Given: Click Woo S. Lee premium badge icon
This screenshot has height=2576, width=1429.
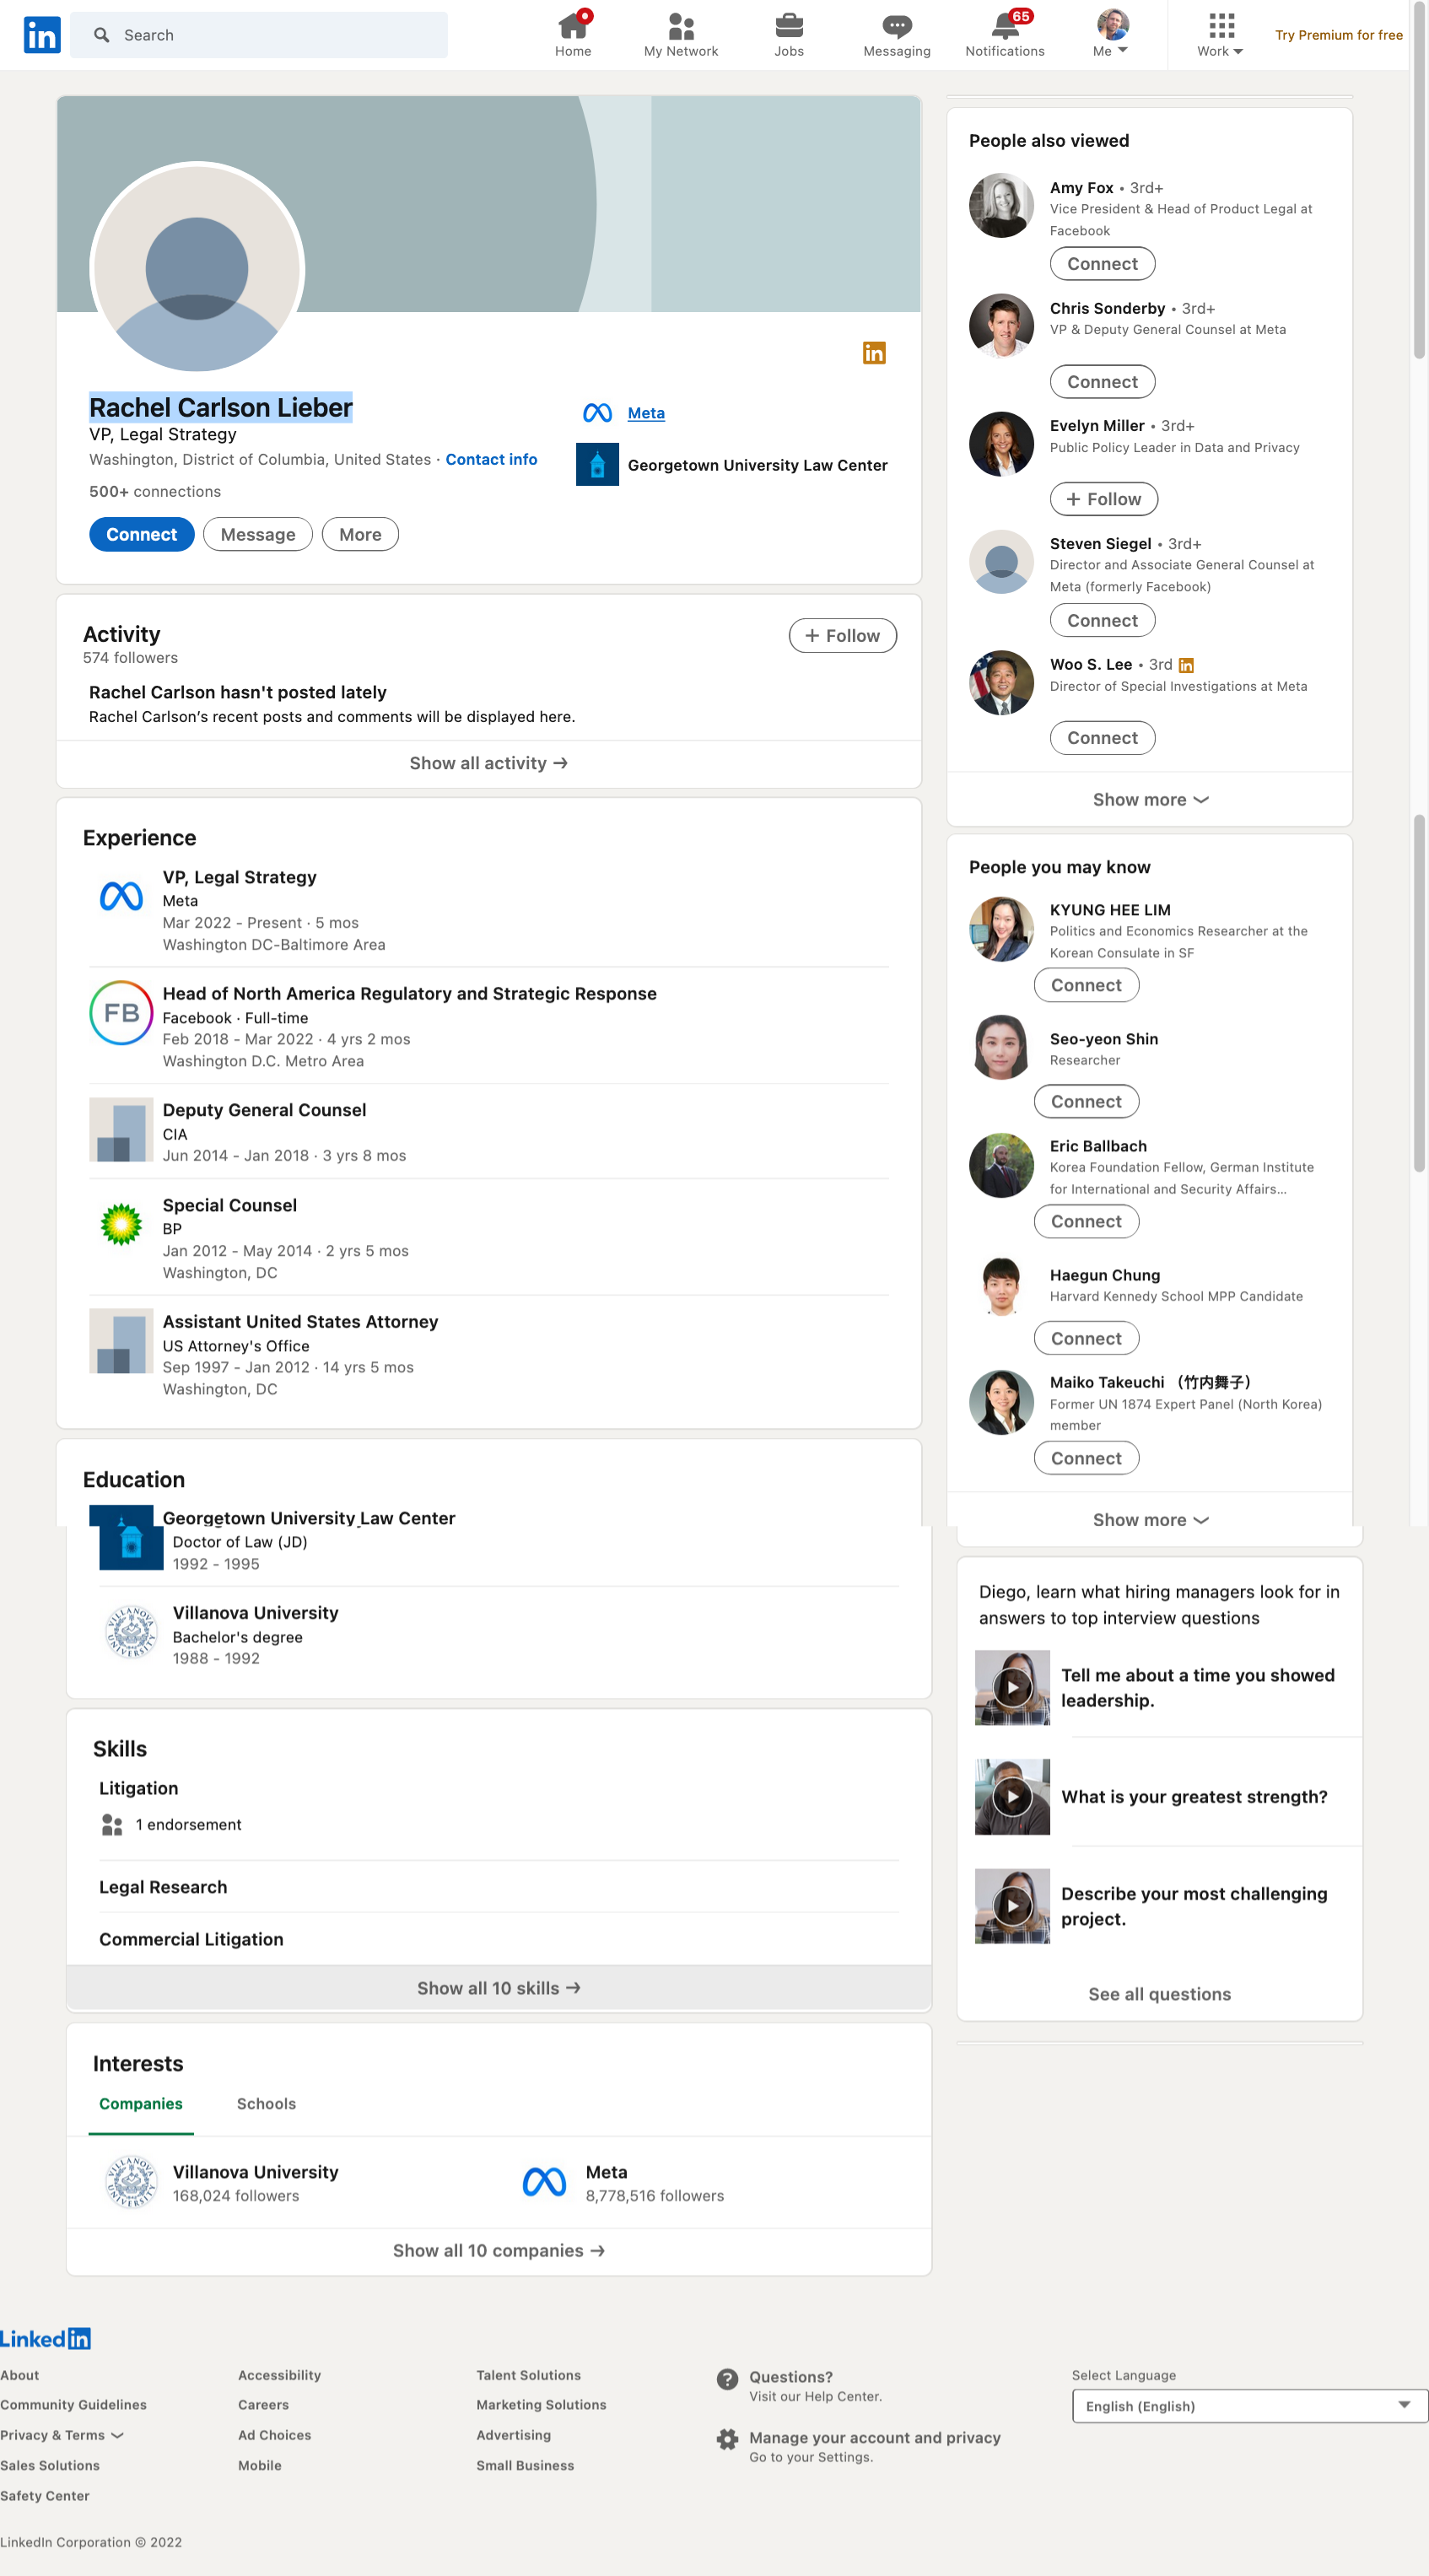Looking at the screenshot, I should [1186, 666].
